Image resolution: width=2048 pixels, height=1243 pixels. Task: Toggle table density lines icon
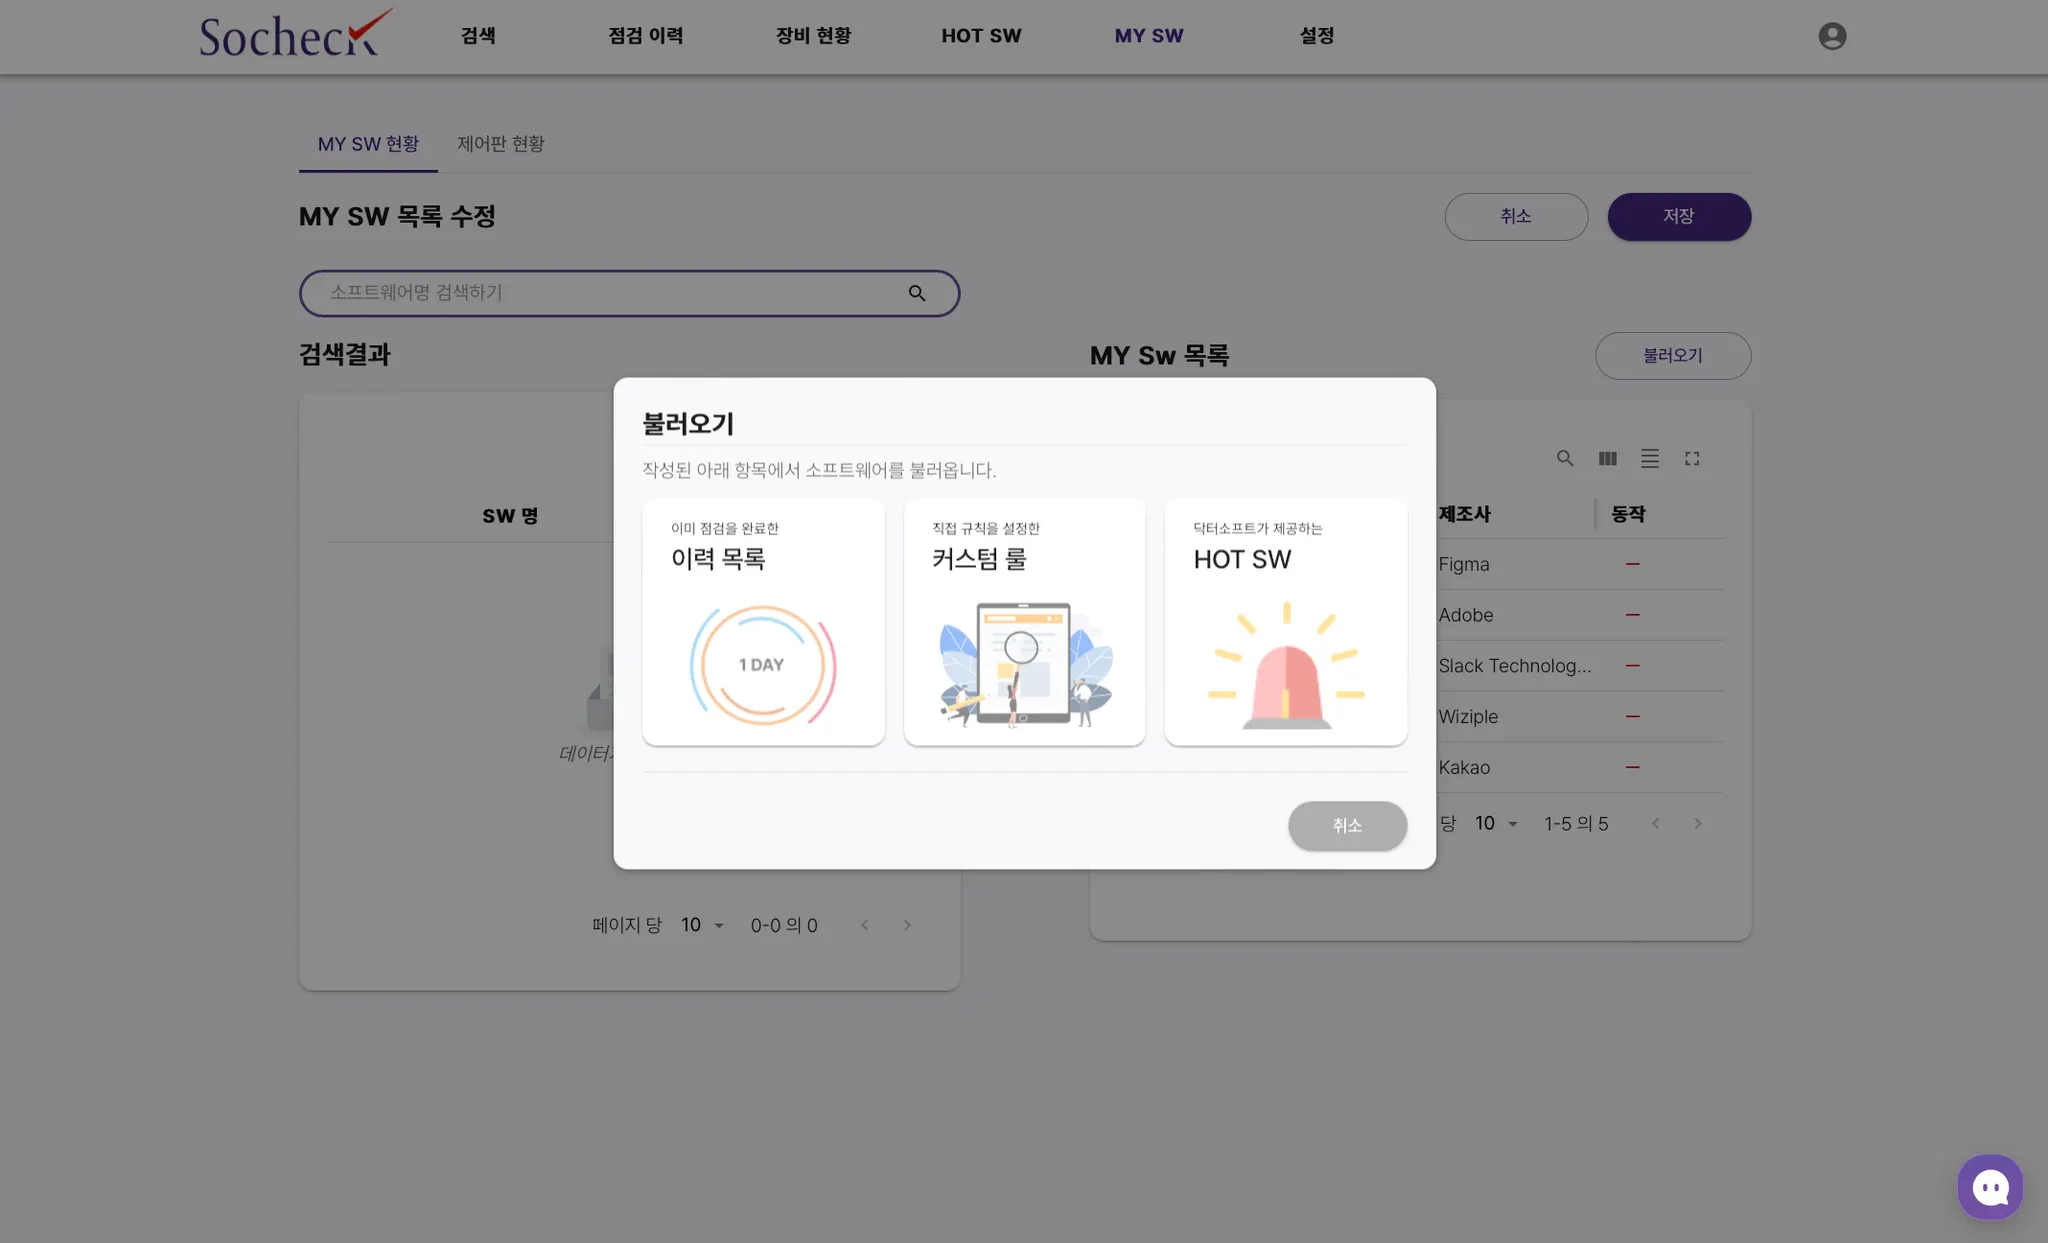click(x=1649, y=458)
